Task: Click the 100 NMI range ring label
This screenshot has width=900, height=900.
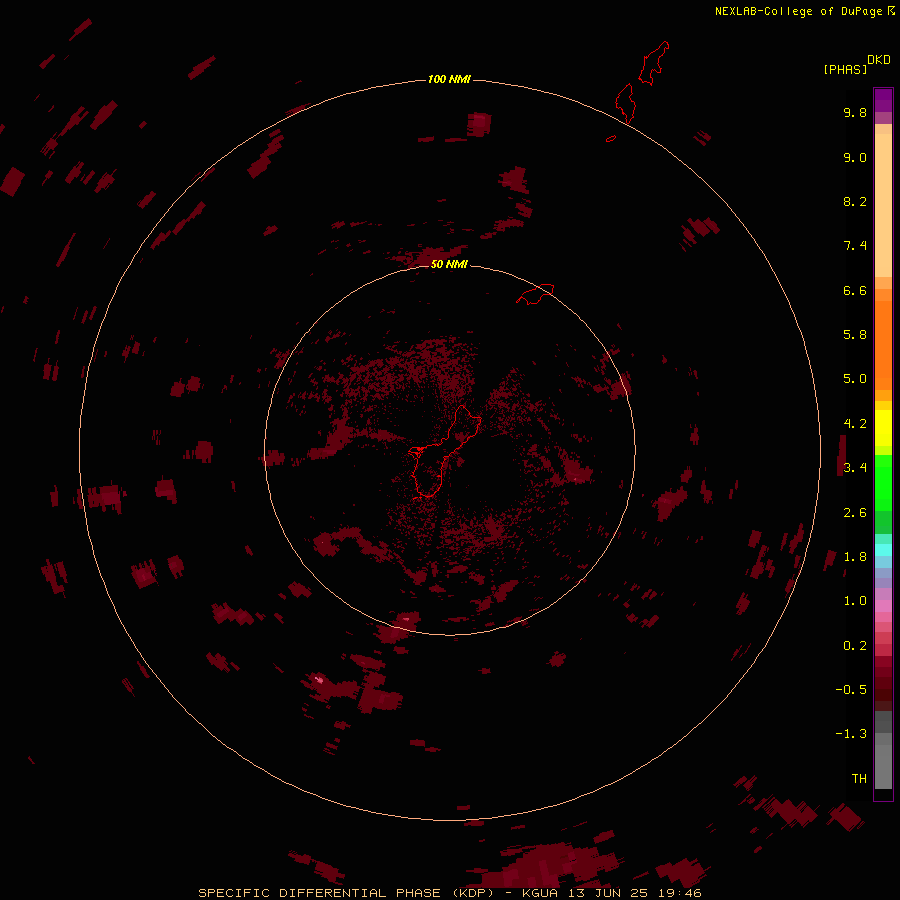Action: (449, 79)
